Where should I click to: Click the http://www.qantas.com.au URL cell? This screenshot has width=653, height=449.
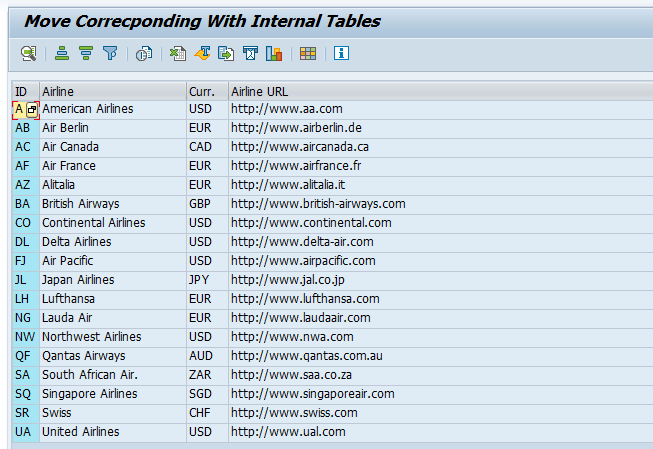(x=307, y=356)
